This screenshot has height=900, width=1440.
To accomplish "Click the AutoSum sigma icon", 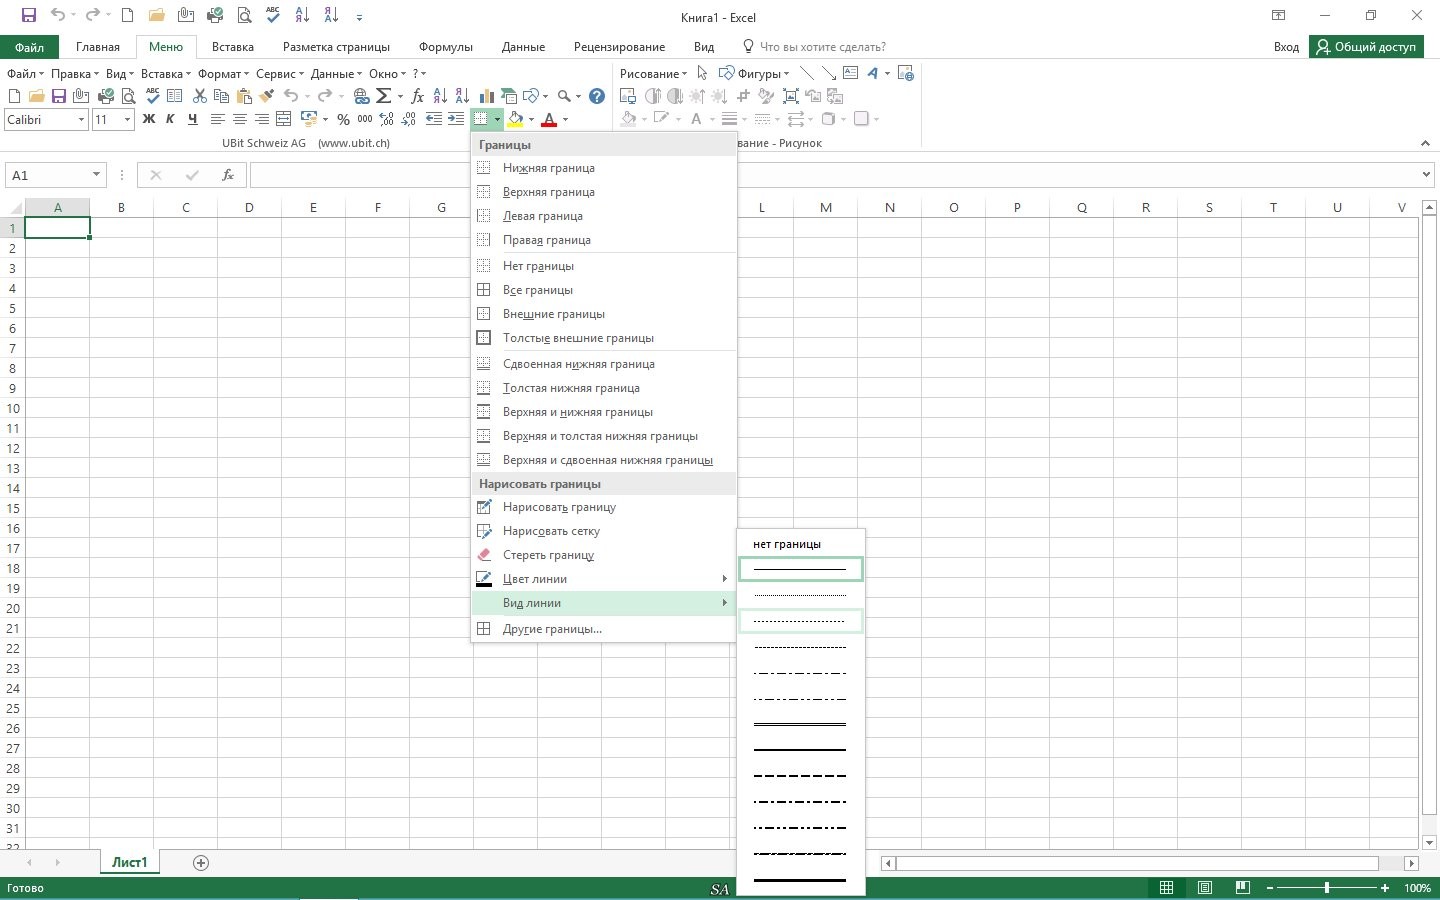I will (x=383, y=96).
